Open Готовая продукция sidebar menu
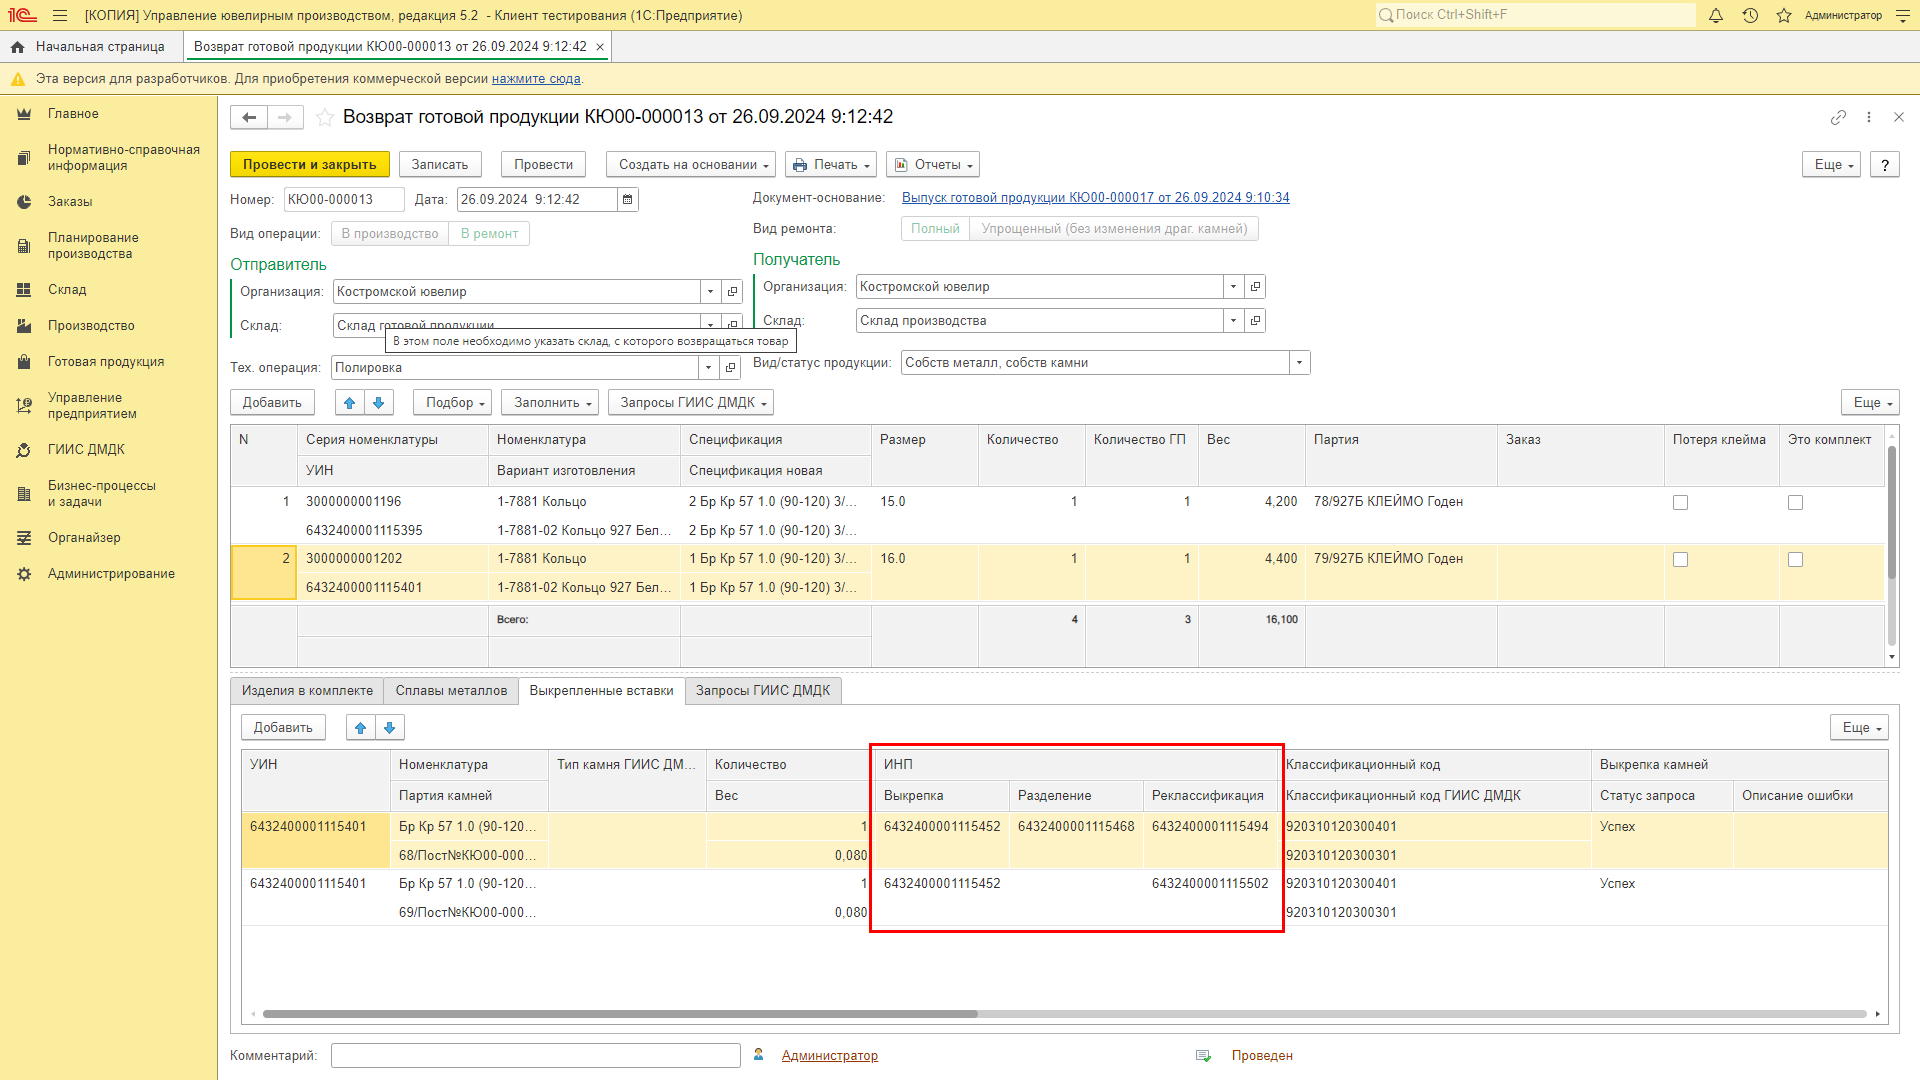Viewport: 1920px width, 1080px height. (x=106, y=362)
